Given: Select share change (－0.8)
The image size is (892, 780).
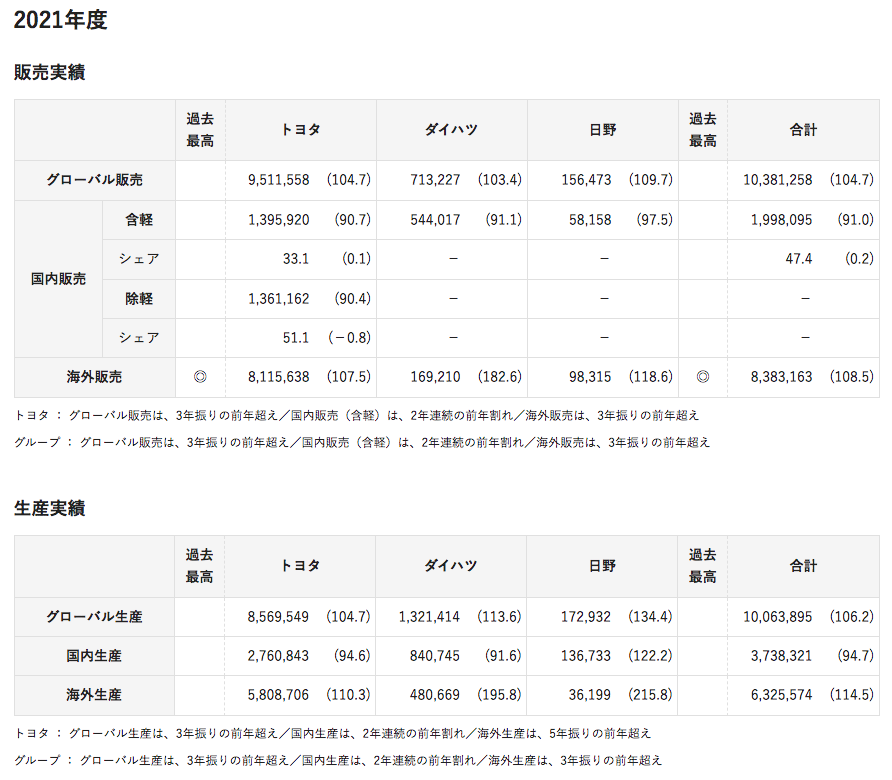Looking at the screenshot, I should click(x=349, y=338).
